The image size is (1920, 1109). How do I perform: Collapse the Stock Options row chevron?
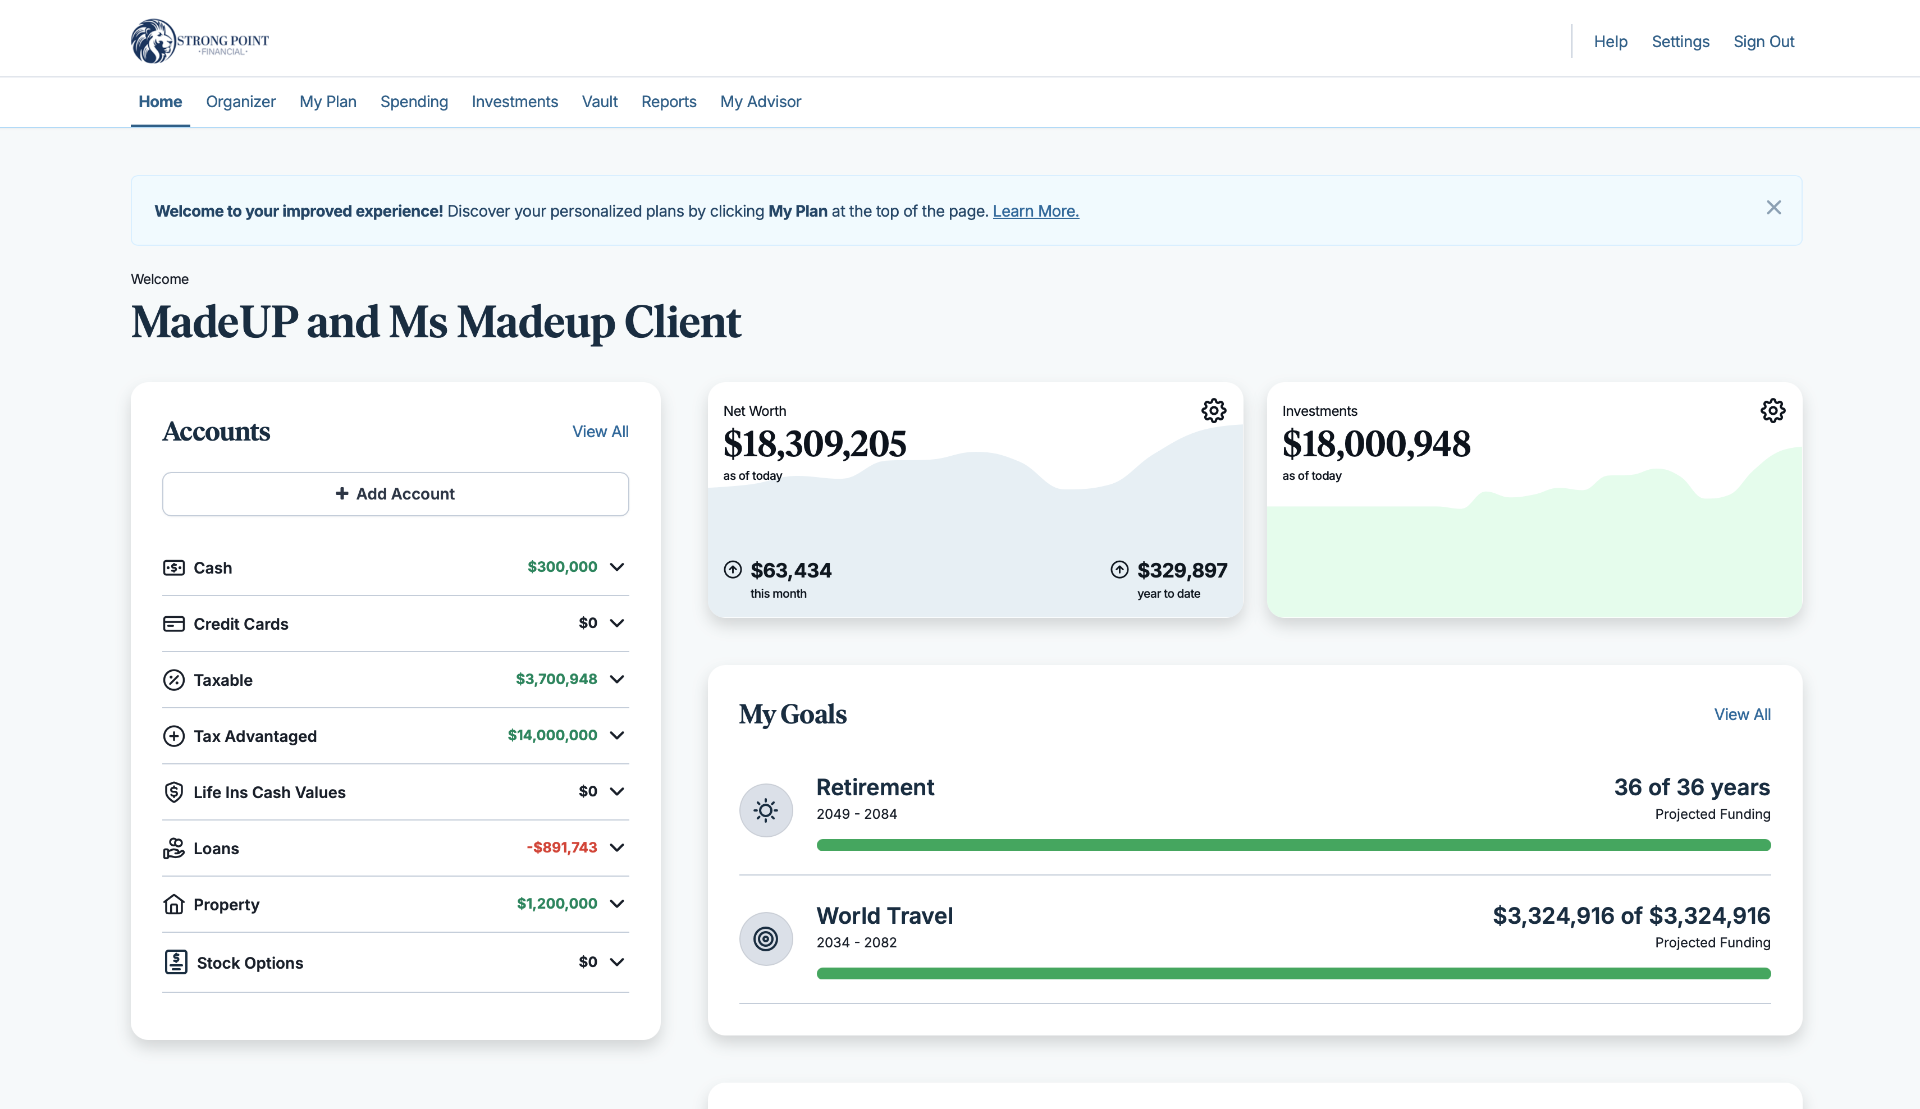pyautogui.click(x=618, y=961)
